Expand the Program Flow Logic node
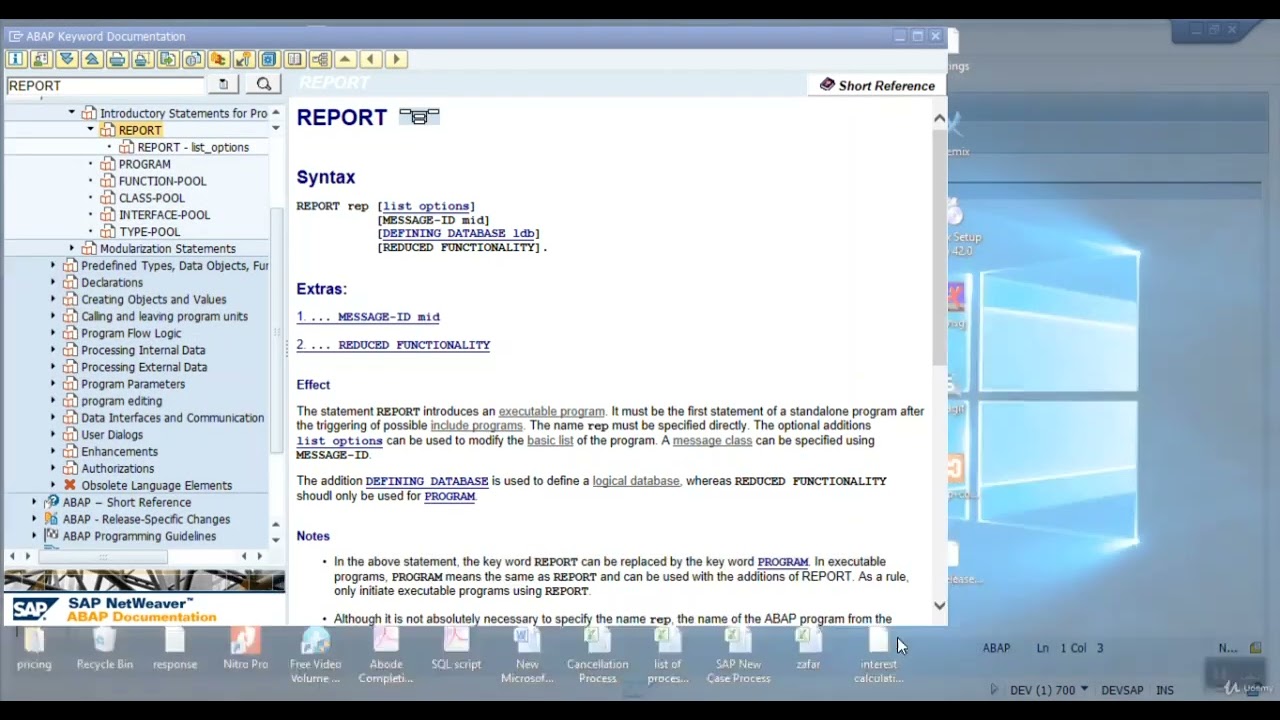 [x=53, y=333]
